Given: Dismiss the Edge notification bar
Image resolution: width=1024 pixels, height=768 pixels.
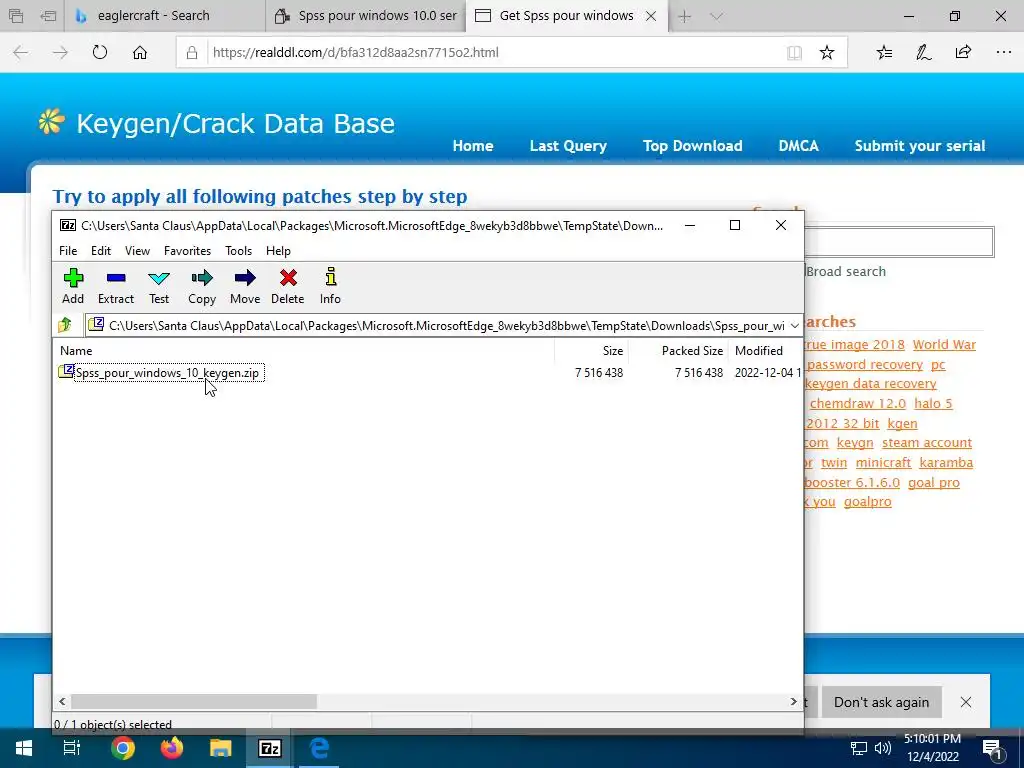Looking at the screenshot, I should pos(966,702).
